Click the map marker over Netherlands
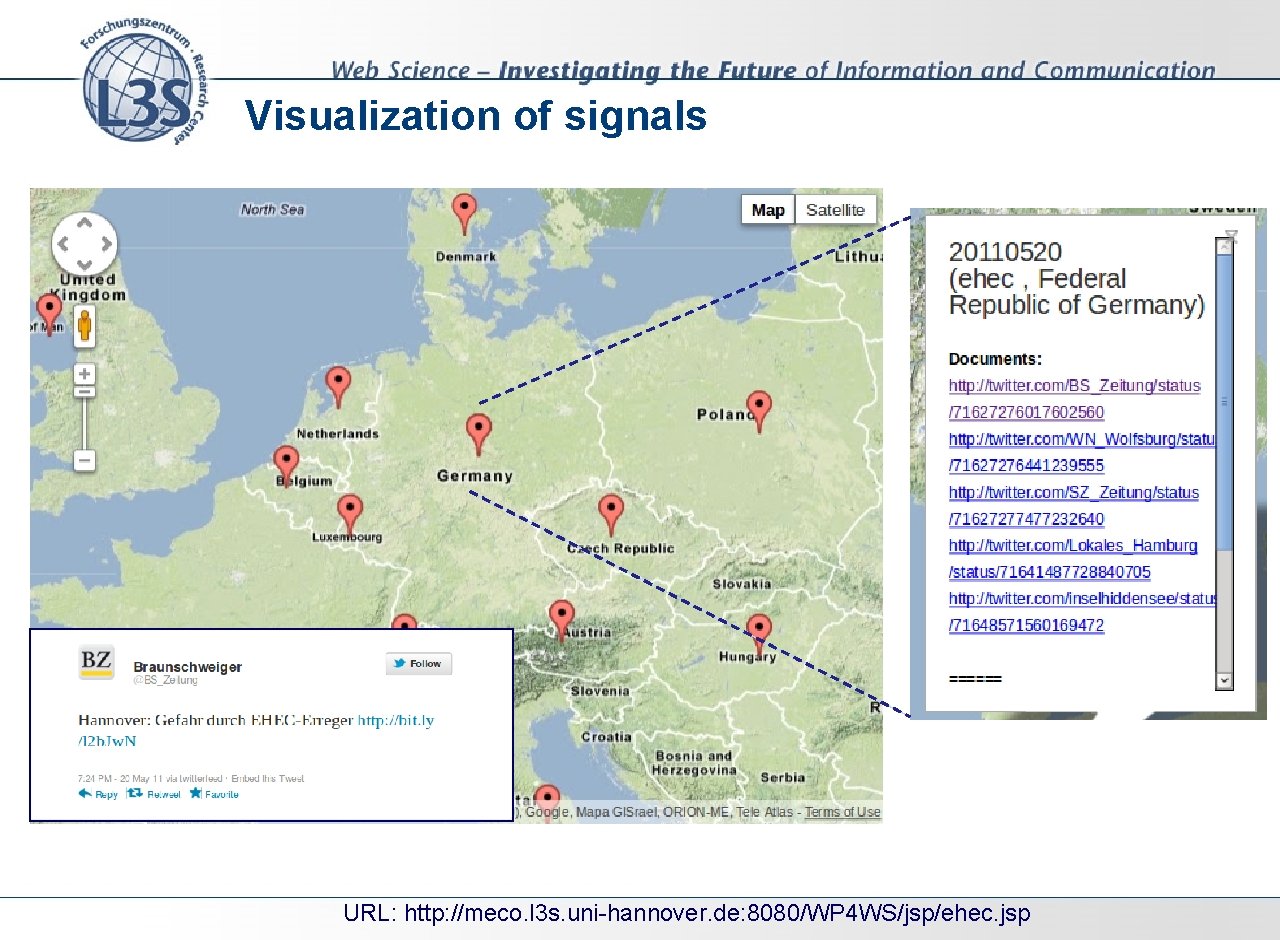This screenshot has height=940, width=1280. 338,387
